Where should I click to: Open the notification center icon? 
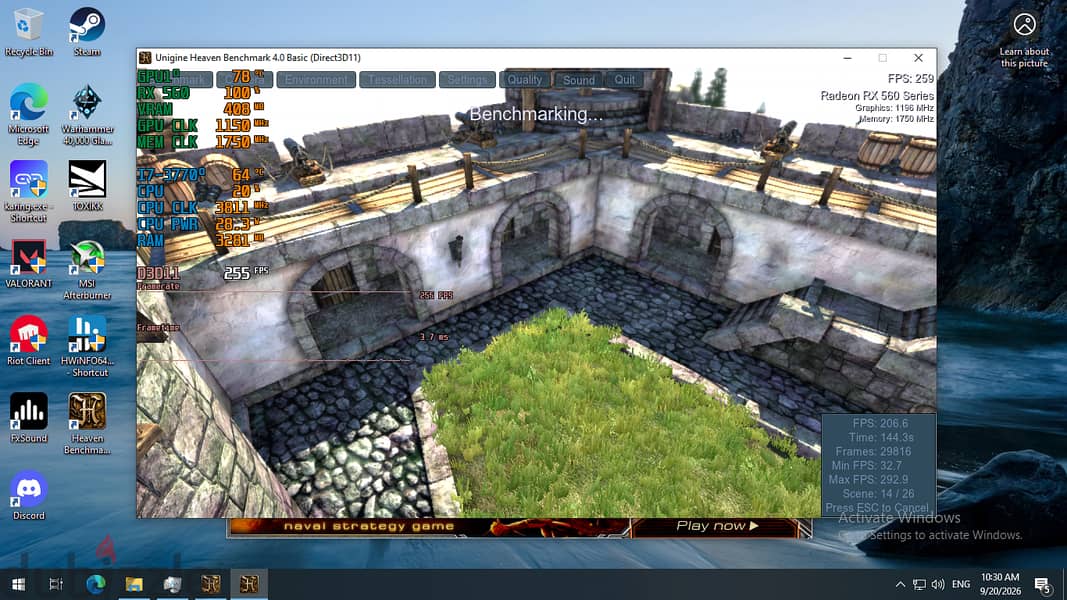click(1043, 584)
